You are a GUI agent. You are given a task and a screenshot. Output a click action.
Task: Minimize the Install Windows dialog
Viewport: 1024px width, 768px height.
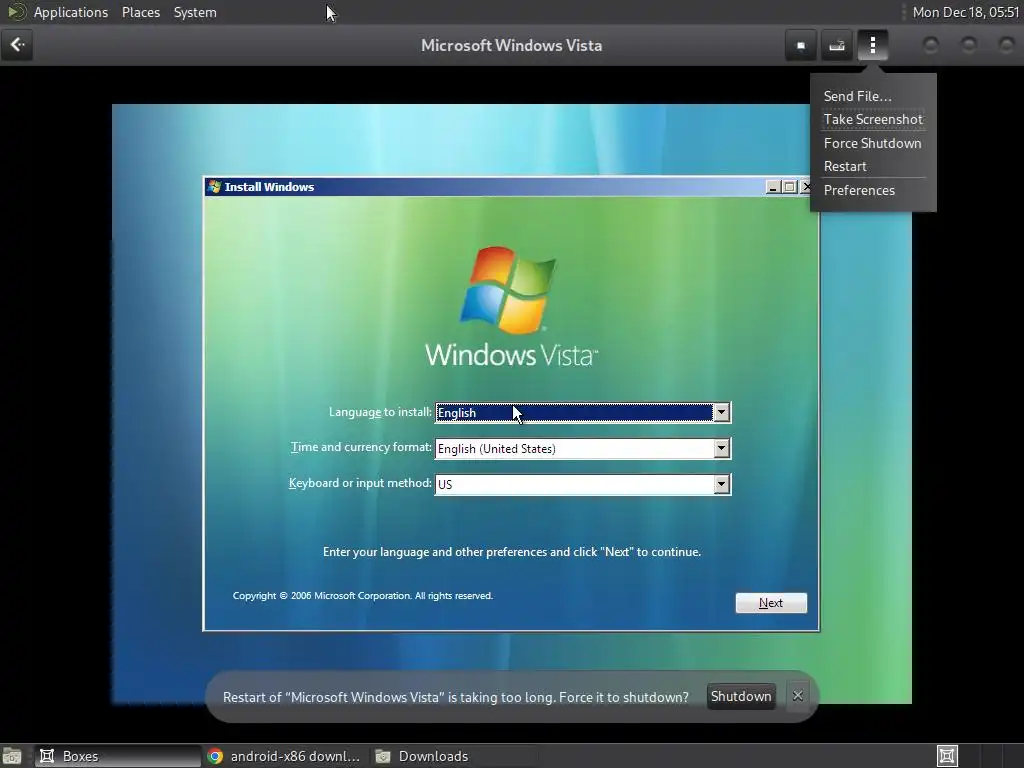(773, 187)
